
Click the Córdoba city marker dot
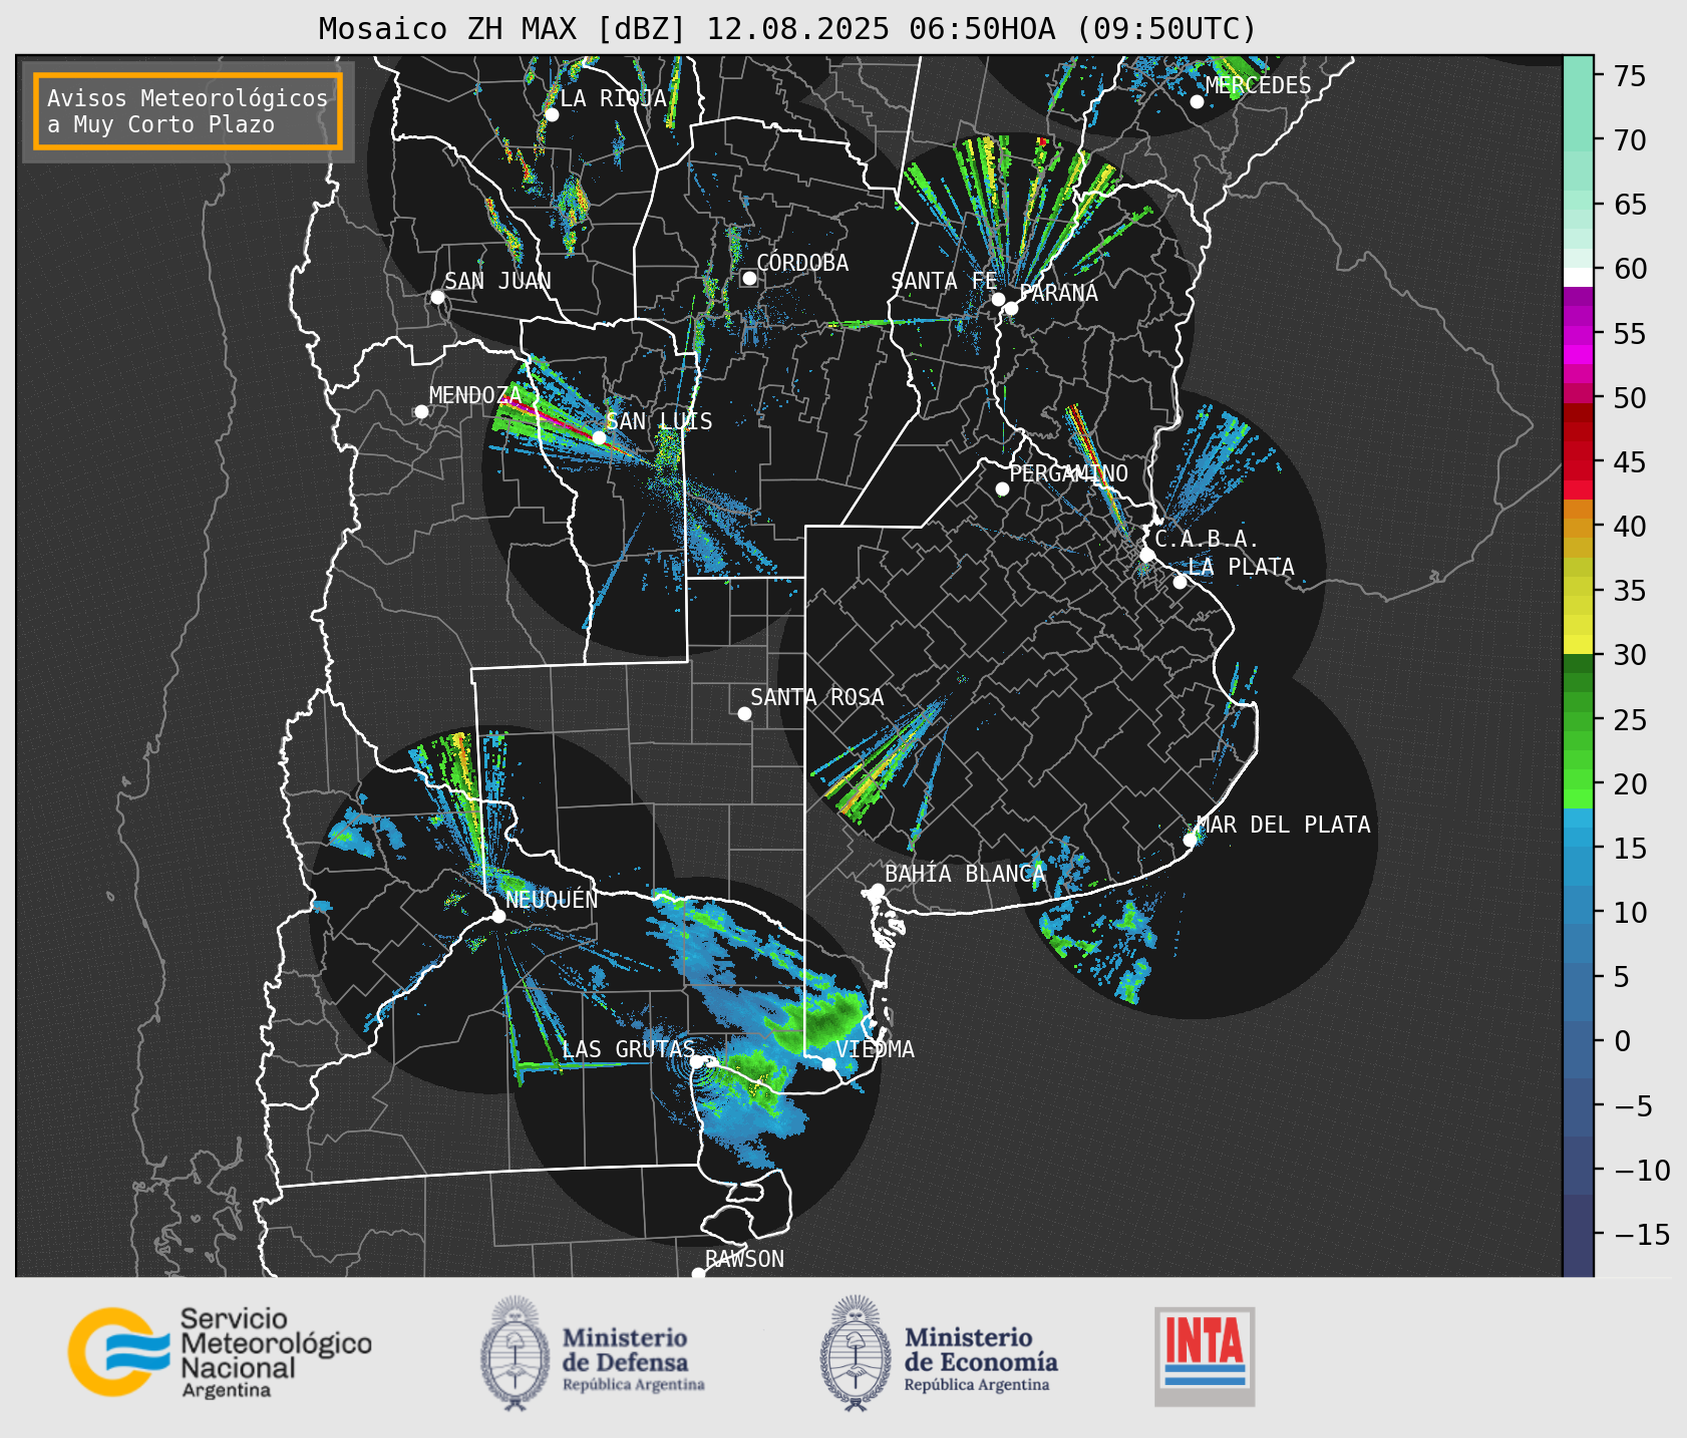[x=749, y=278]
